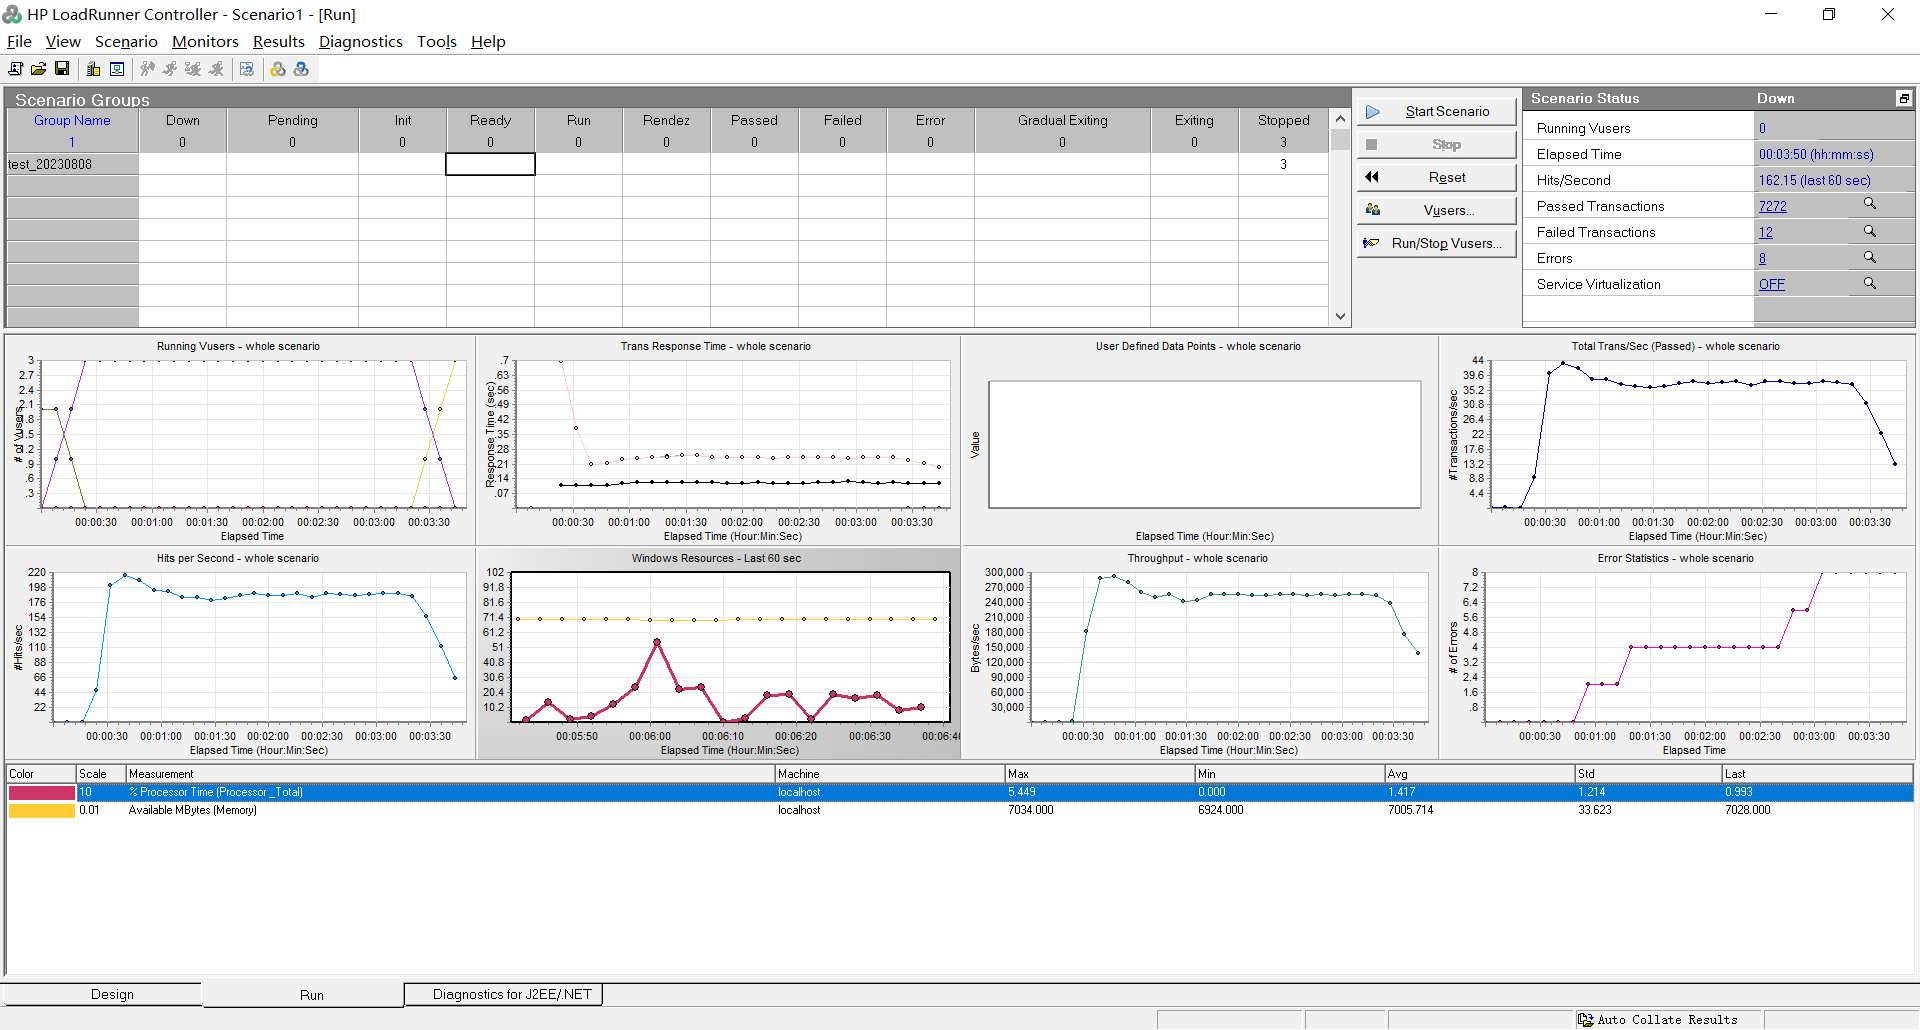Click magnifier icon next to Service Virtualization
The width and height of the screenshot is (1920, 1030).
(x=1869, y=283)
